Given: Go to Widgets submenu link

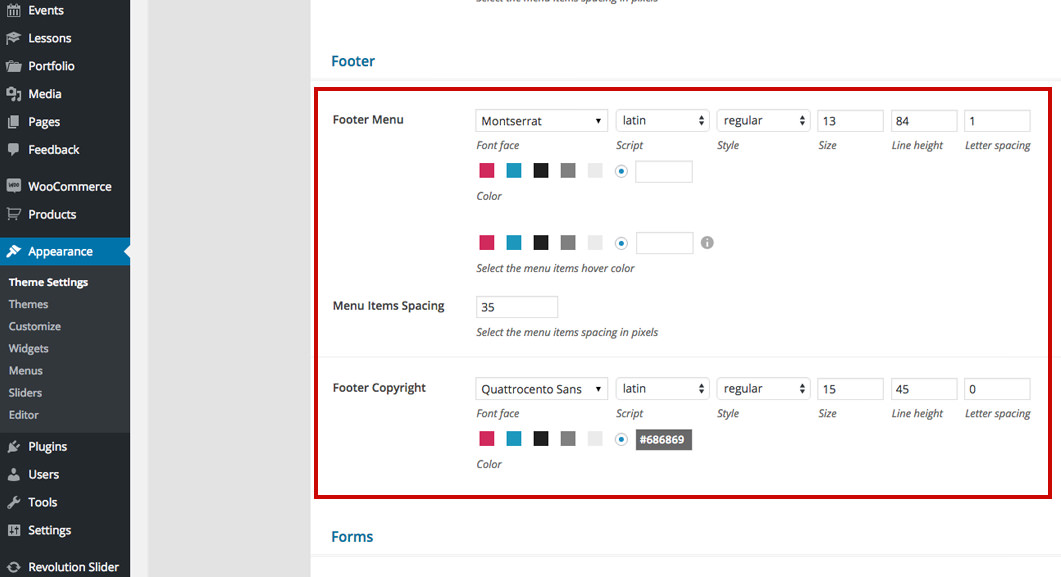Looking at the screenshot, I should (28, 348).
